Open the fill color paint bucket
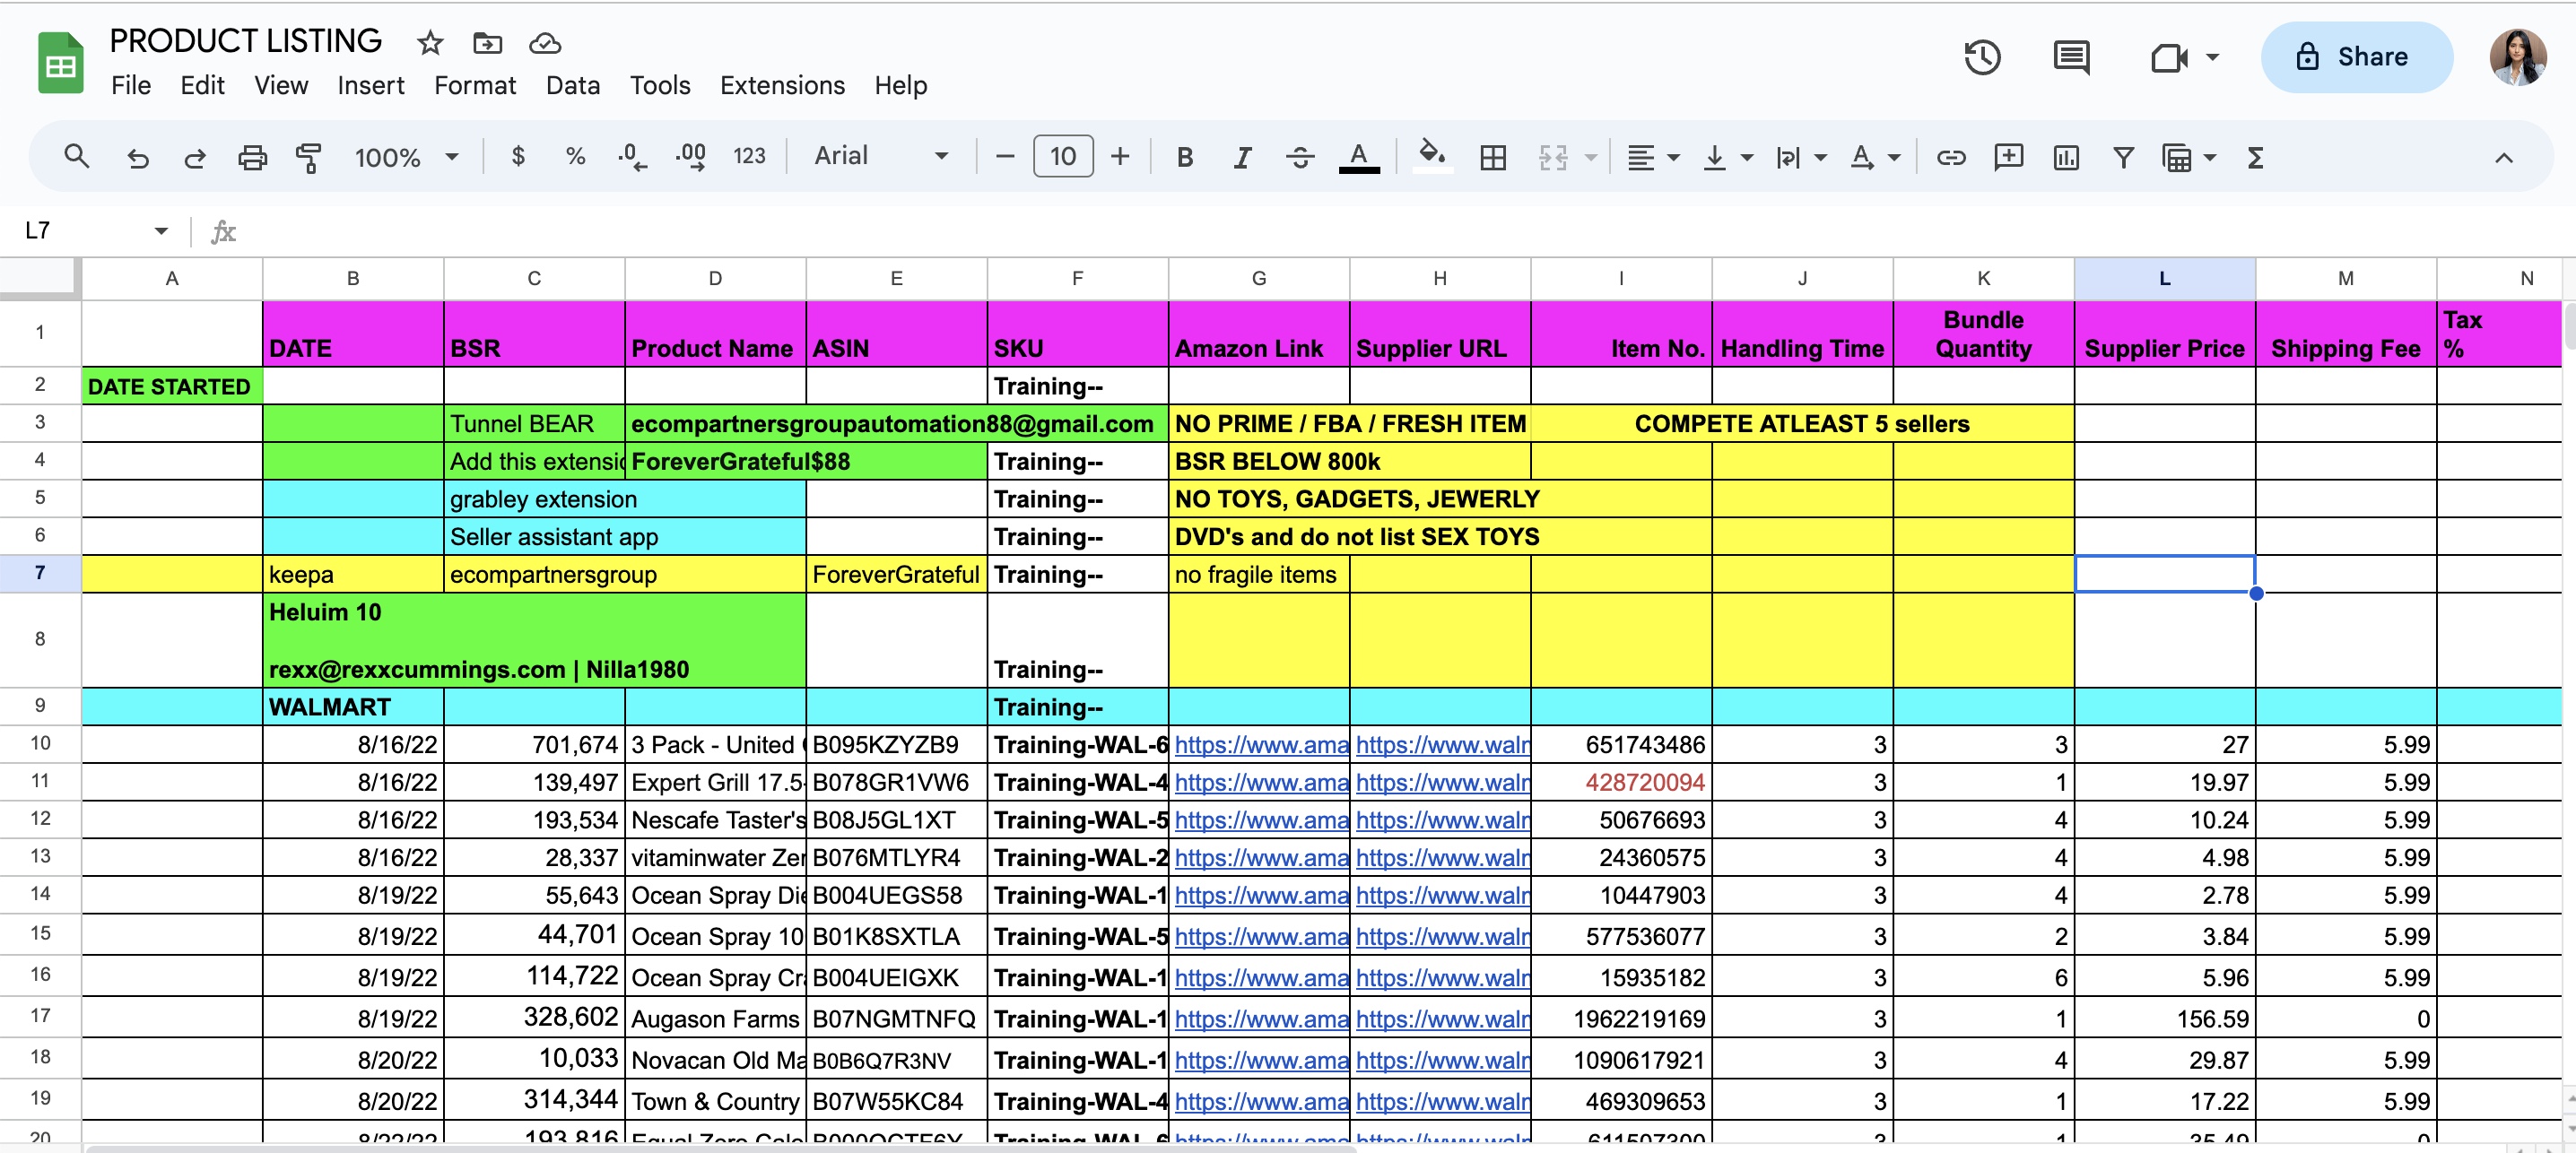This screenshot has height=1153, width=2576. 1432,155
